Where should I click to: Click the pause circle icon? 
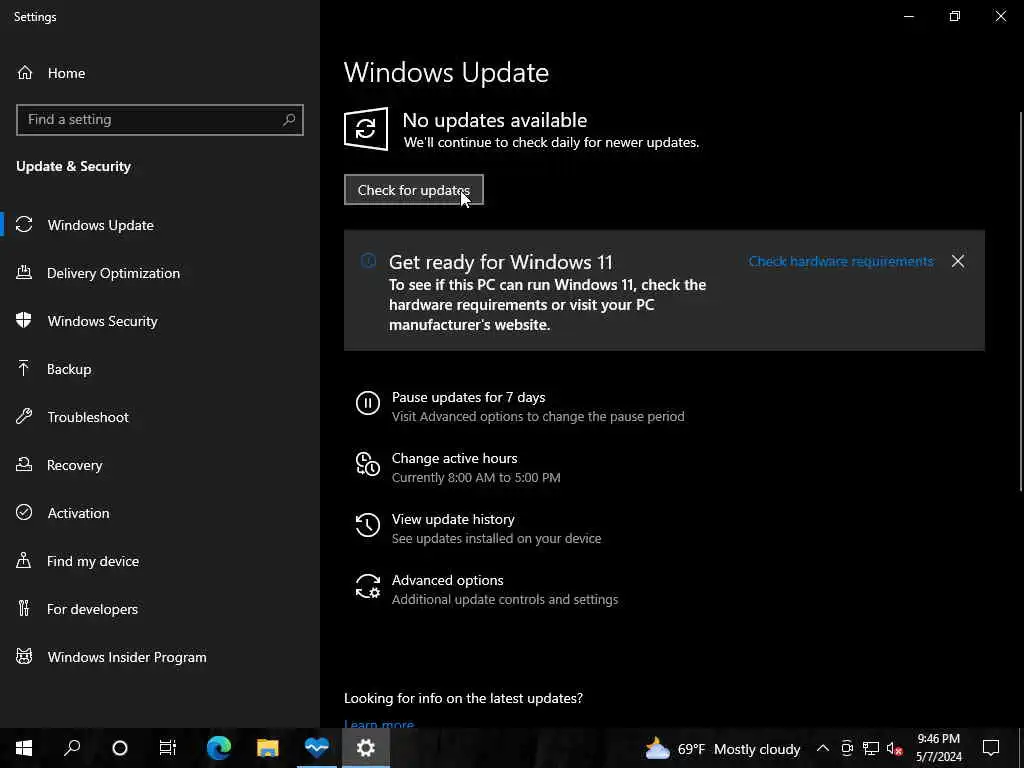[368, 403]
